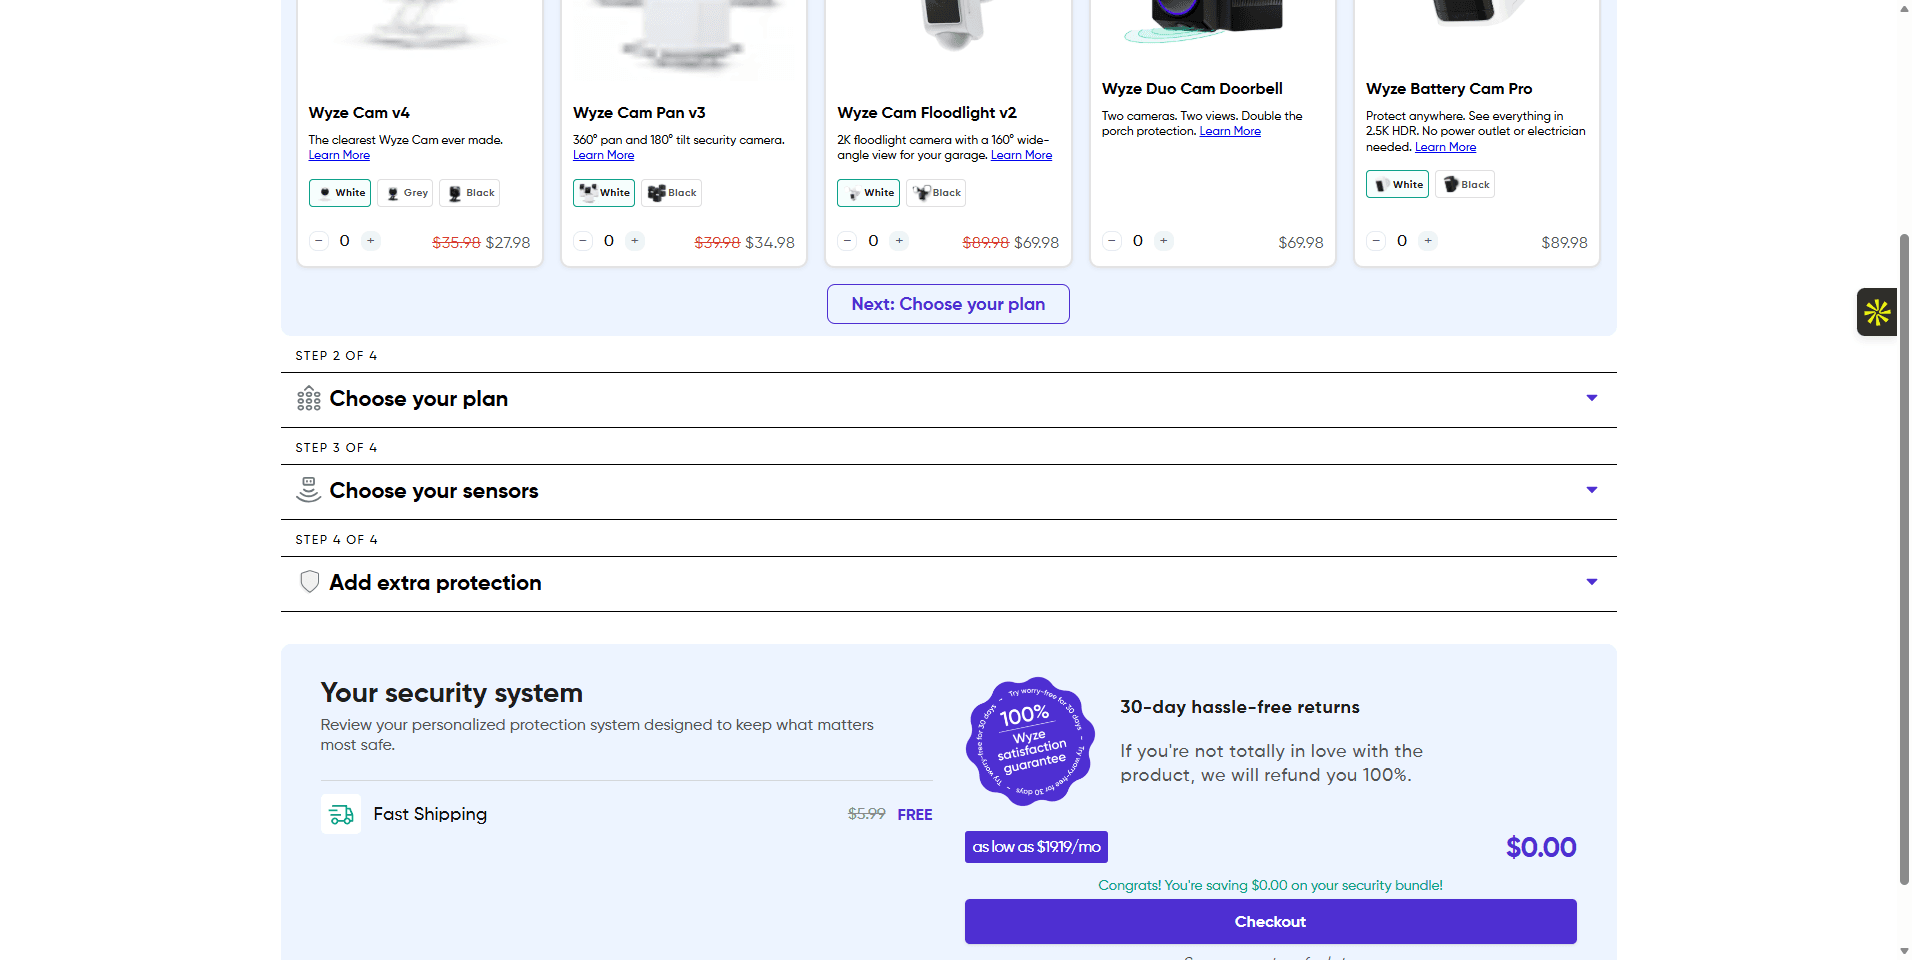
Task: Open the Choose your plan step heading
Action: coord(419,399)
